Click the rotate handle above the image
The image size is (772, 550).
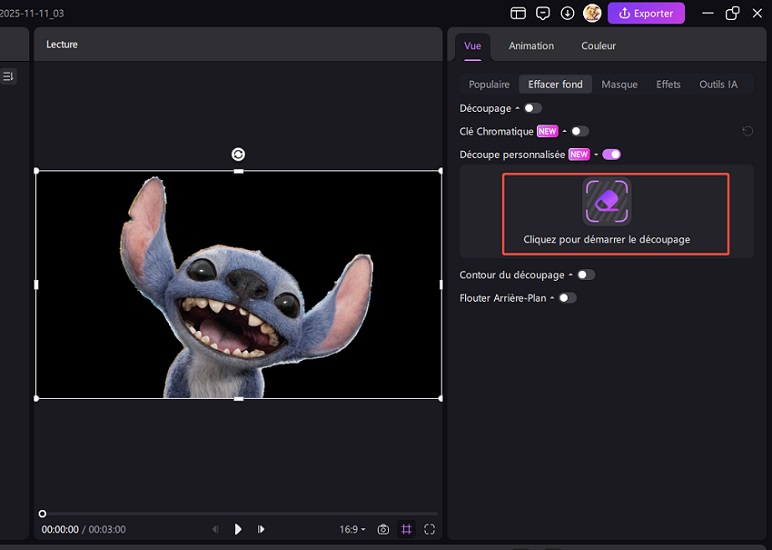(x=238, y=154)
